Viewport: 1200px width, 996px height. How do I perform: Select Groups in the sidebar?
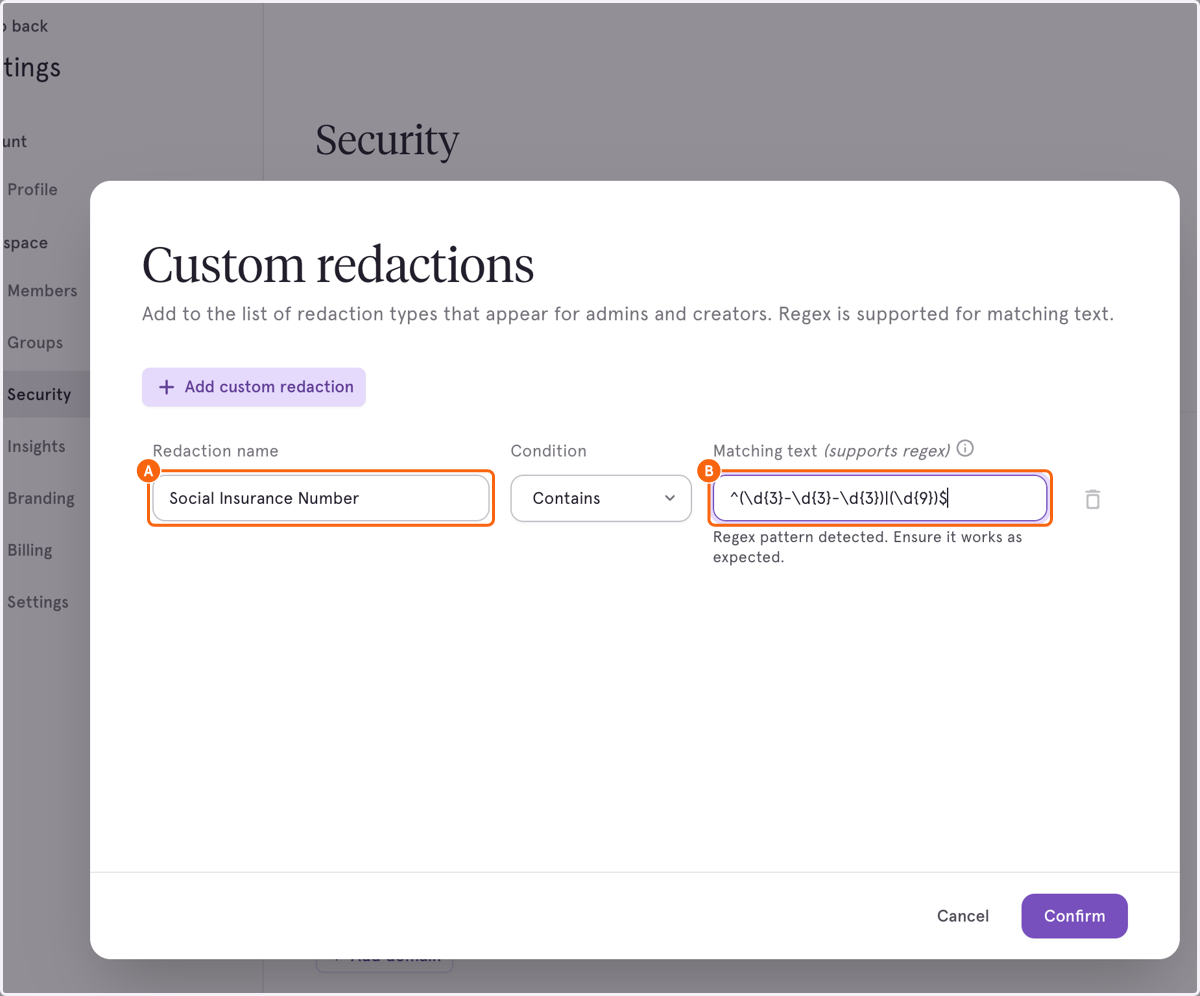click(35, 343)
